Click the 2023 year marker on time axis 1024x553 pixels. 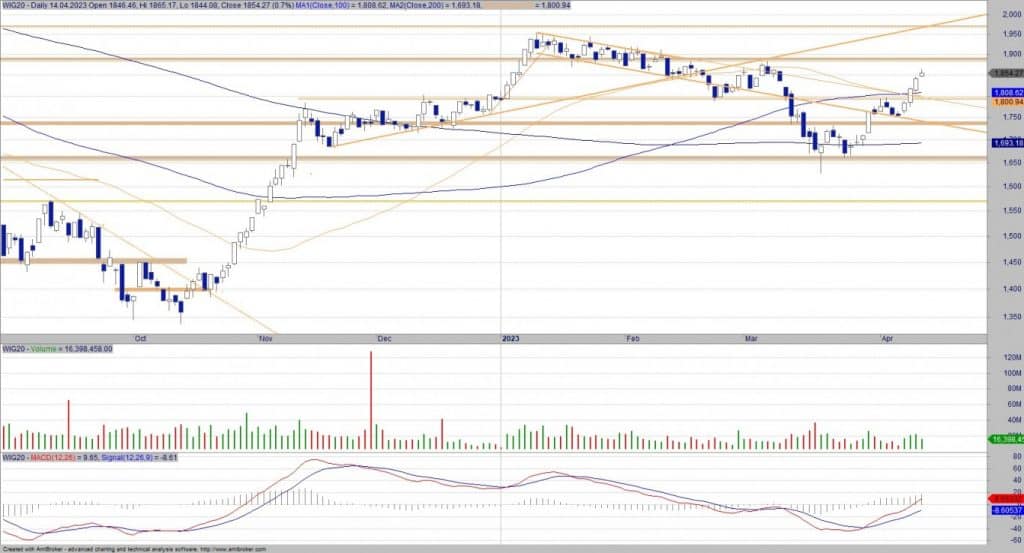pyautogui.click(x=509, y=340)
